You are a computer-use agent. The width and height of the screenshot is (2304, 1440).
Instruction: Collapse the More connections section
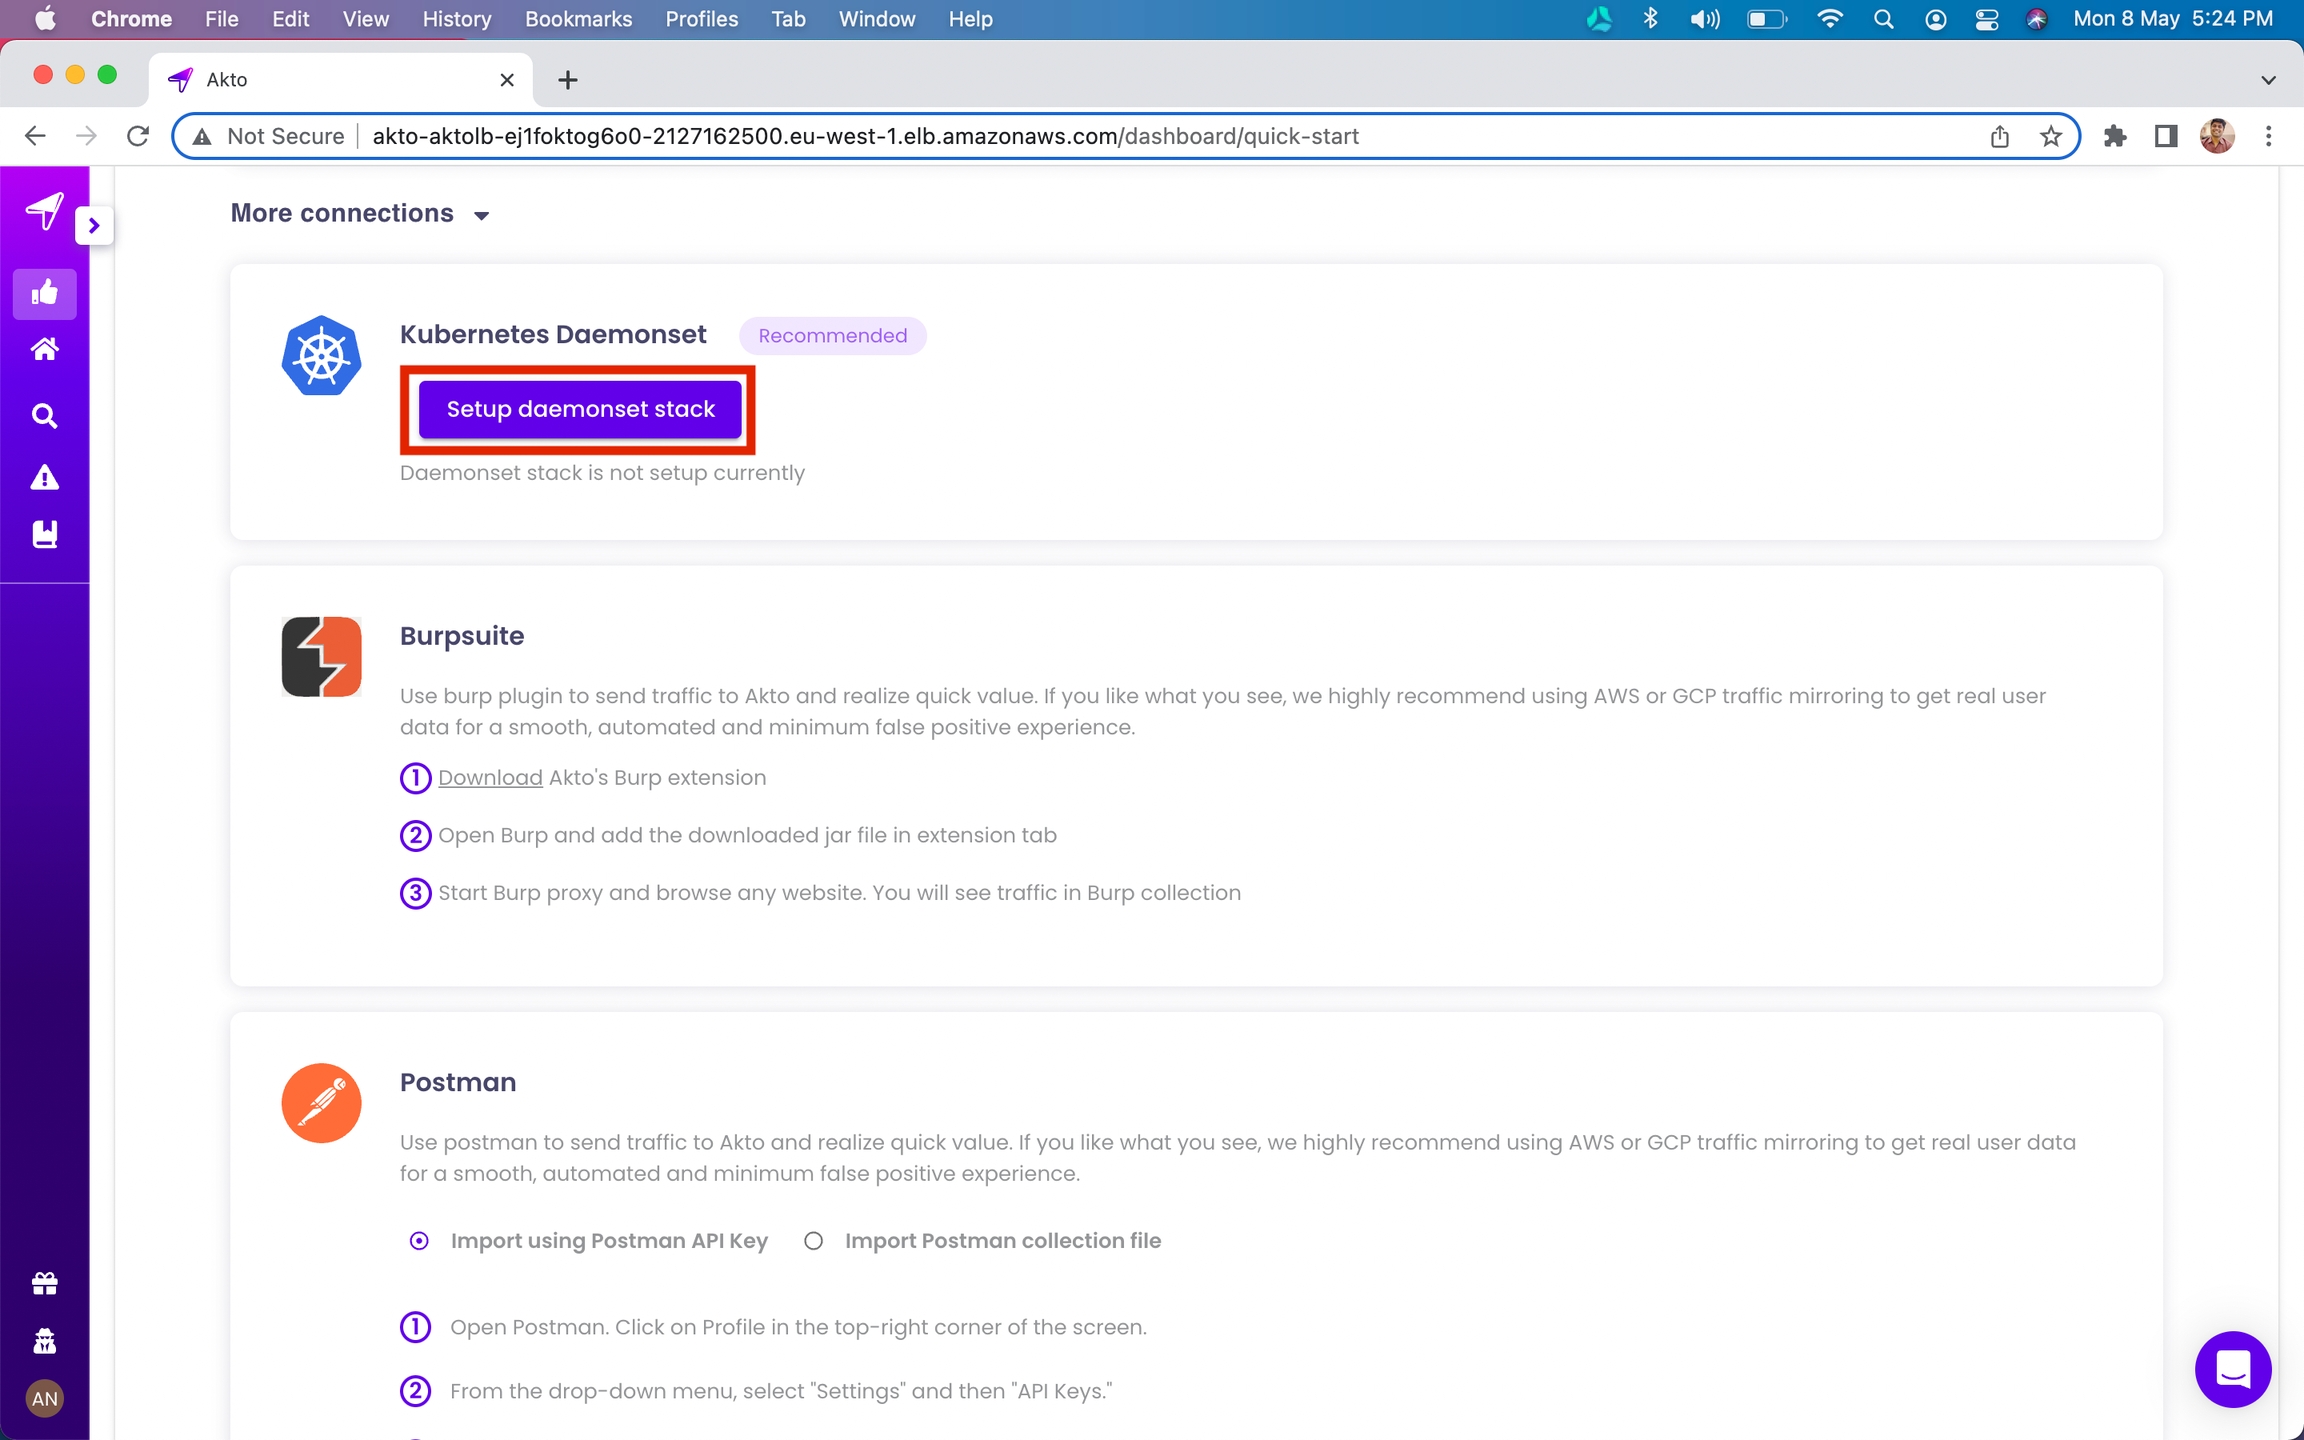tap(481, 215)
